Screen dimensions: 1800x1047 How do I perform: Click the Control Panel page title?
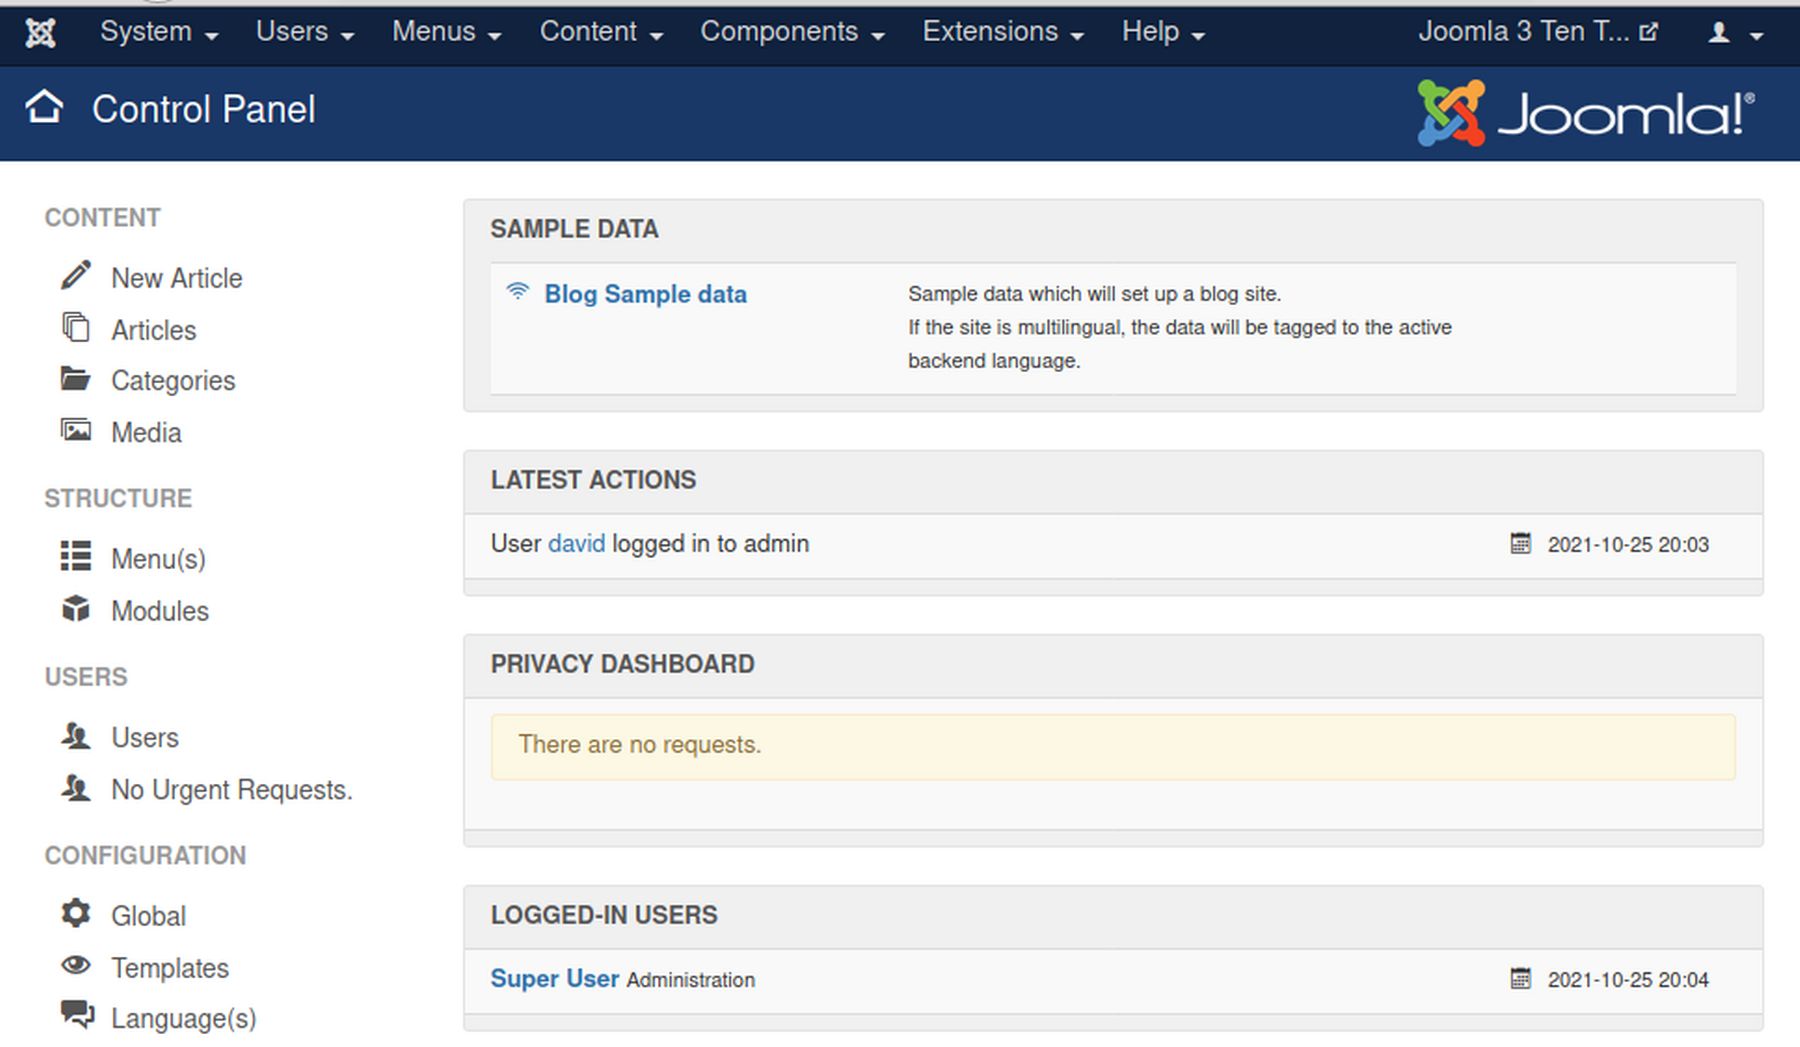(x=204, y=109)
